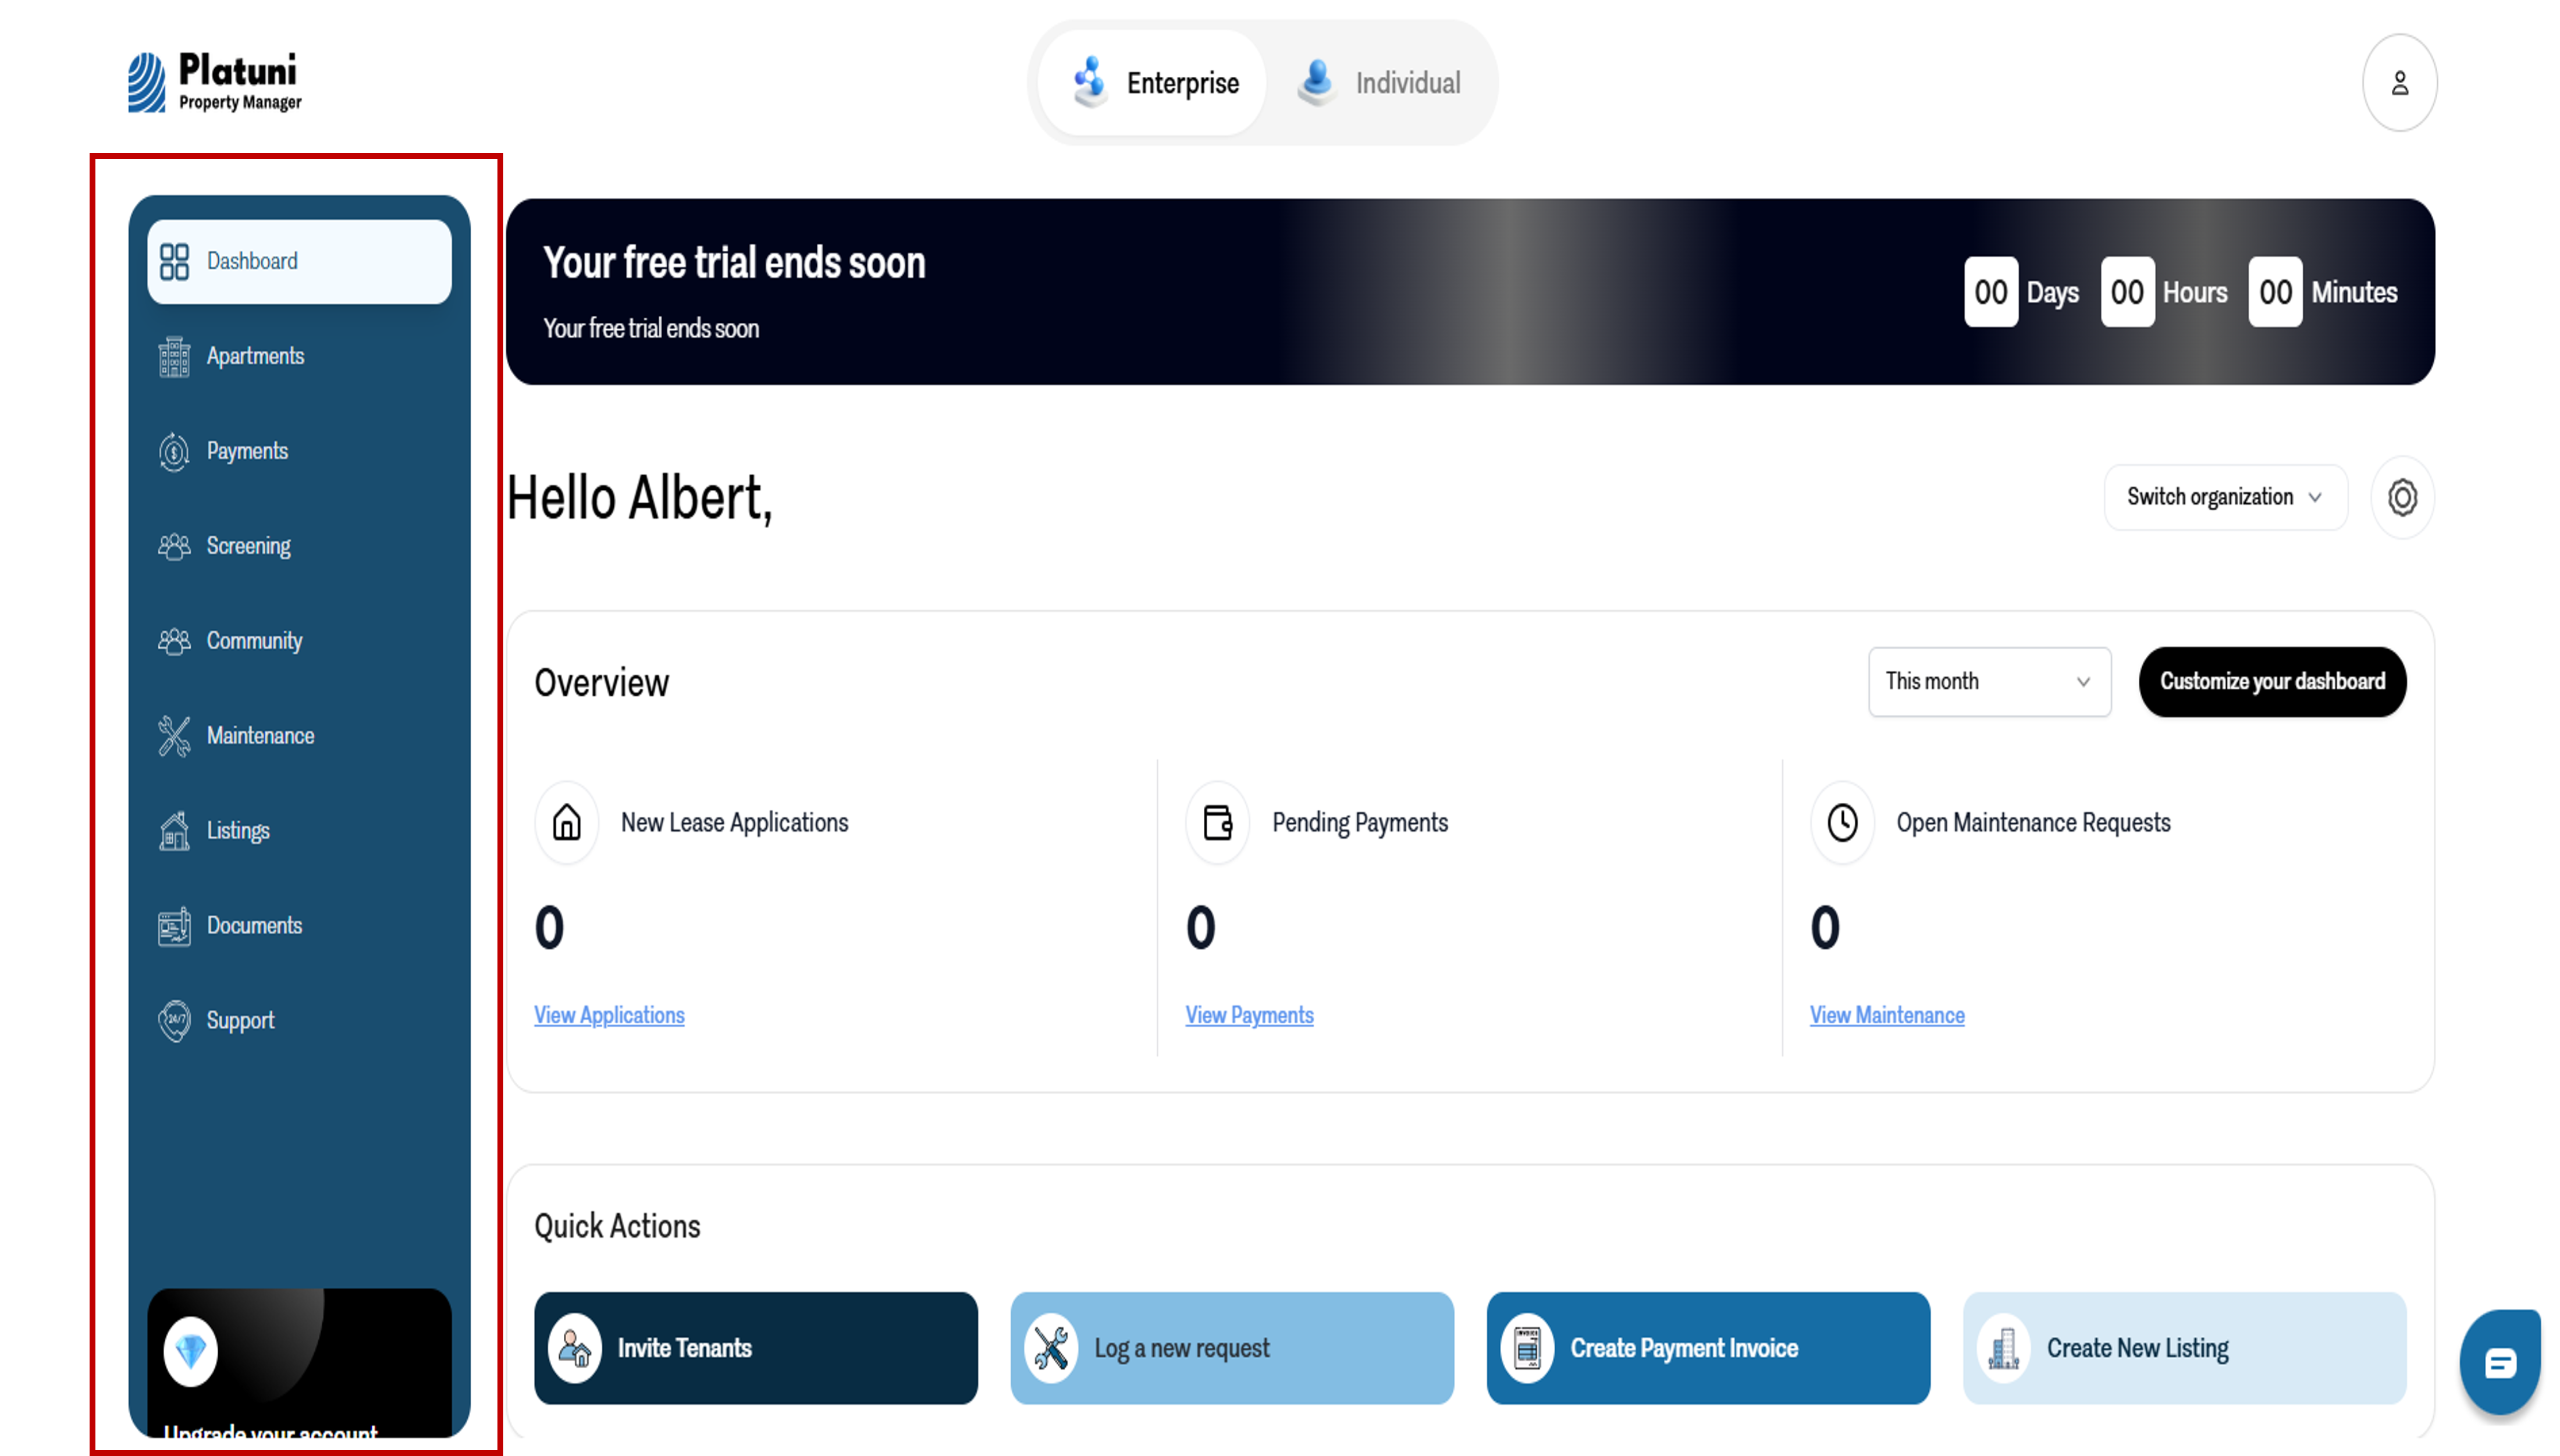Open organization settings gear icon
This screenshot has width=2560, height=1456.
pyautogui.click(x=2402, y=497)
